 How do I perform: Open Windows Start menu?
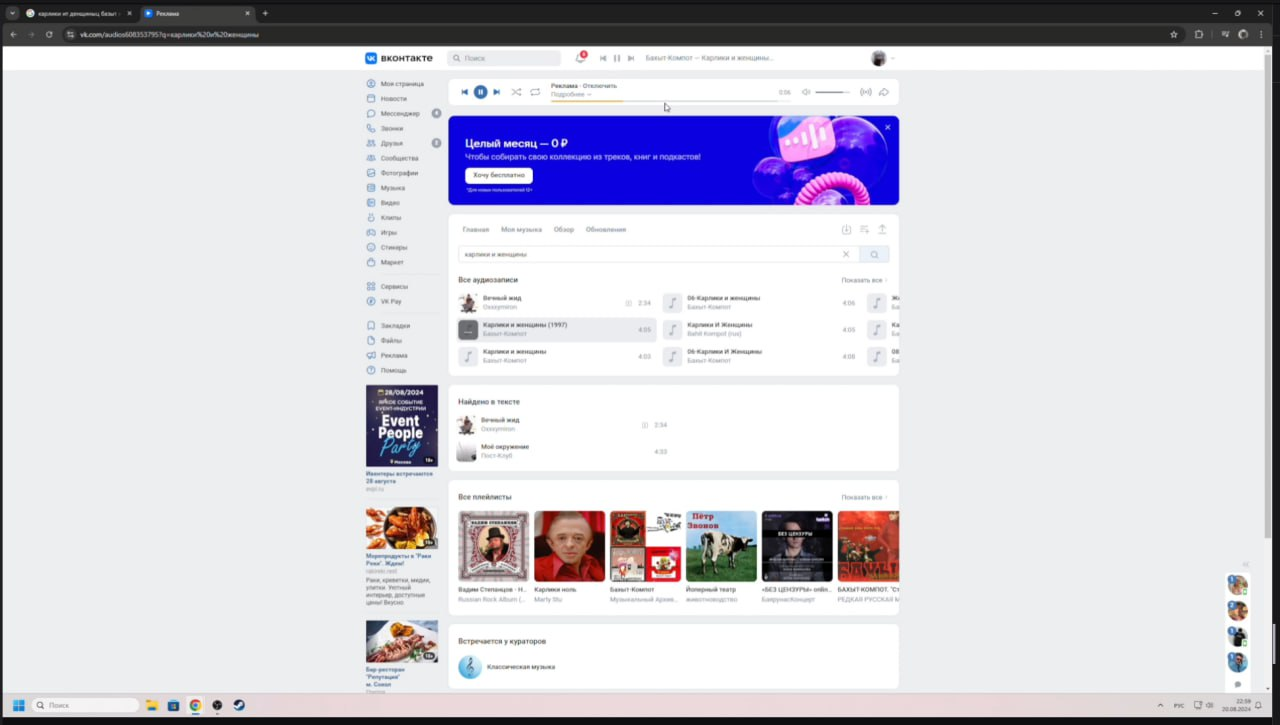[18, 705]
